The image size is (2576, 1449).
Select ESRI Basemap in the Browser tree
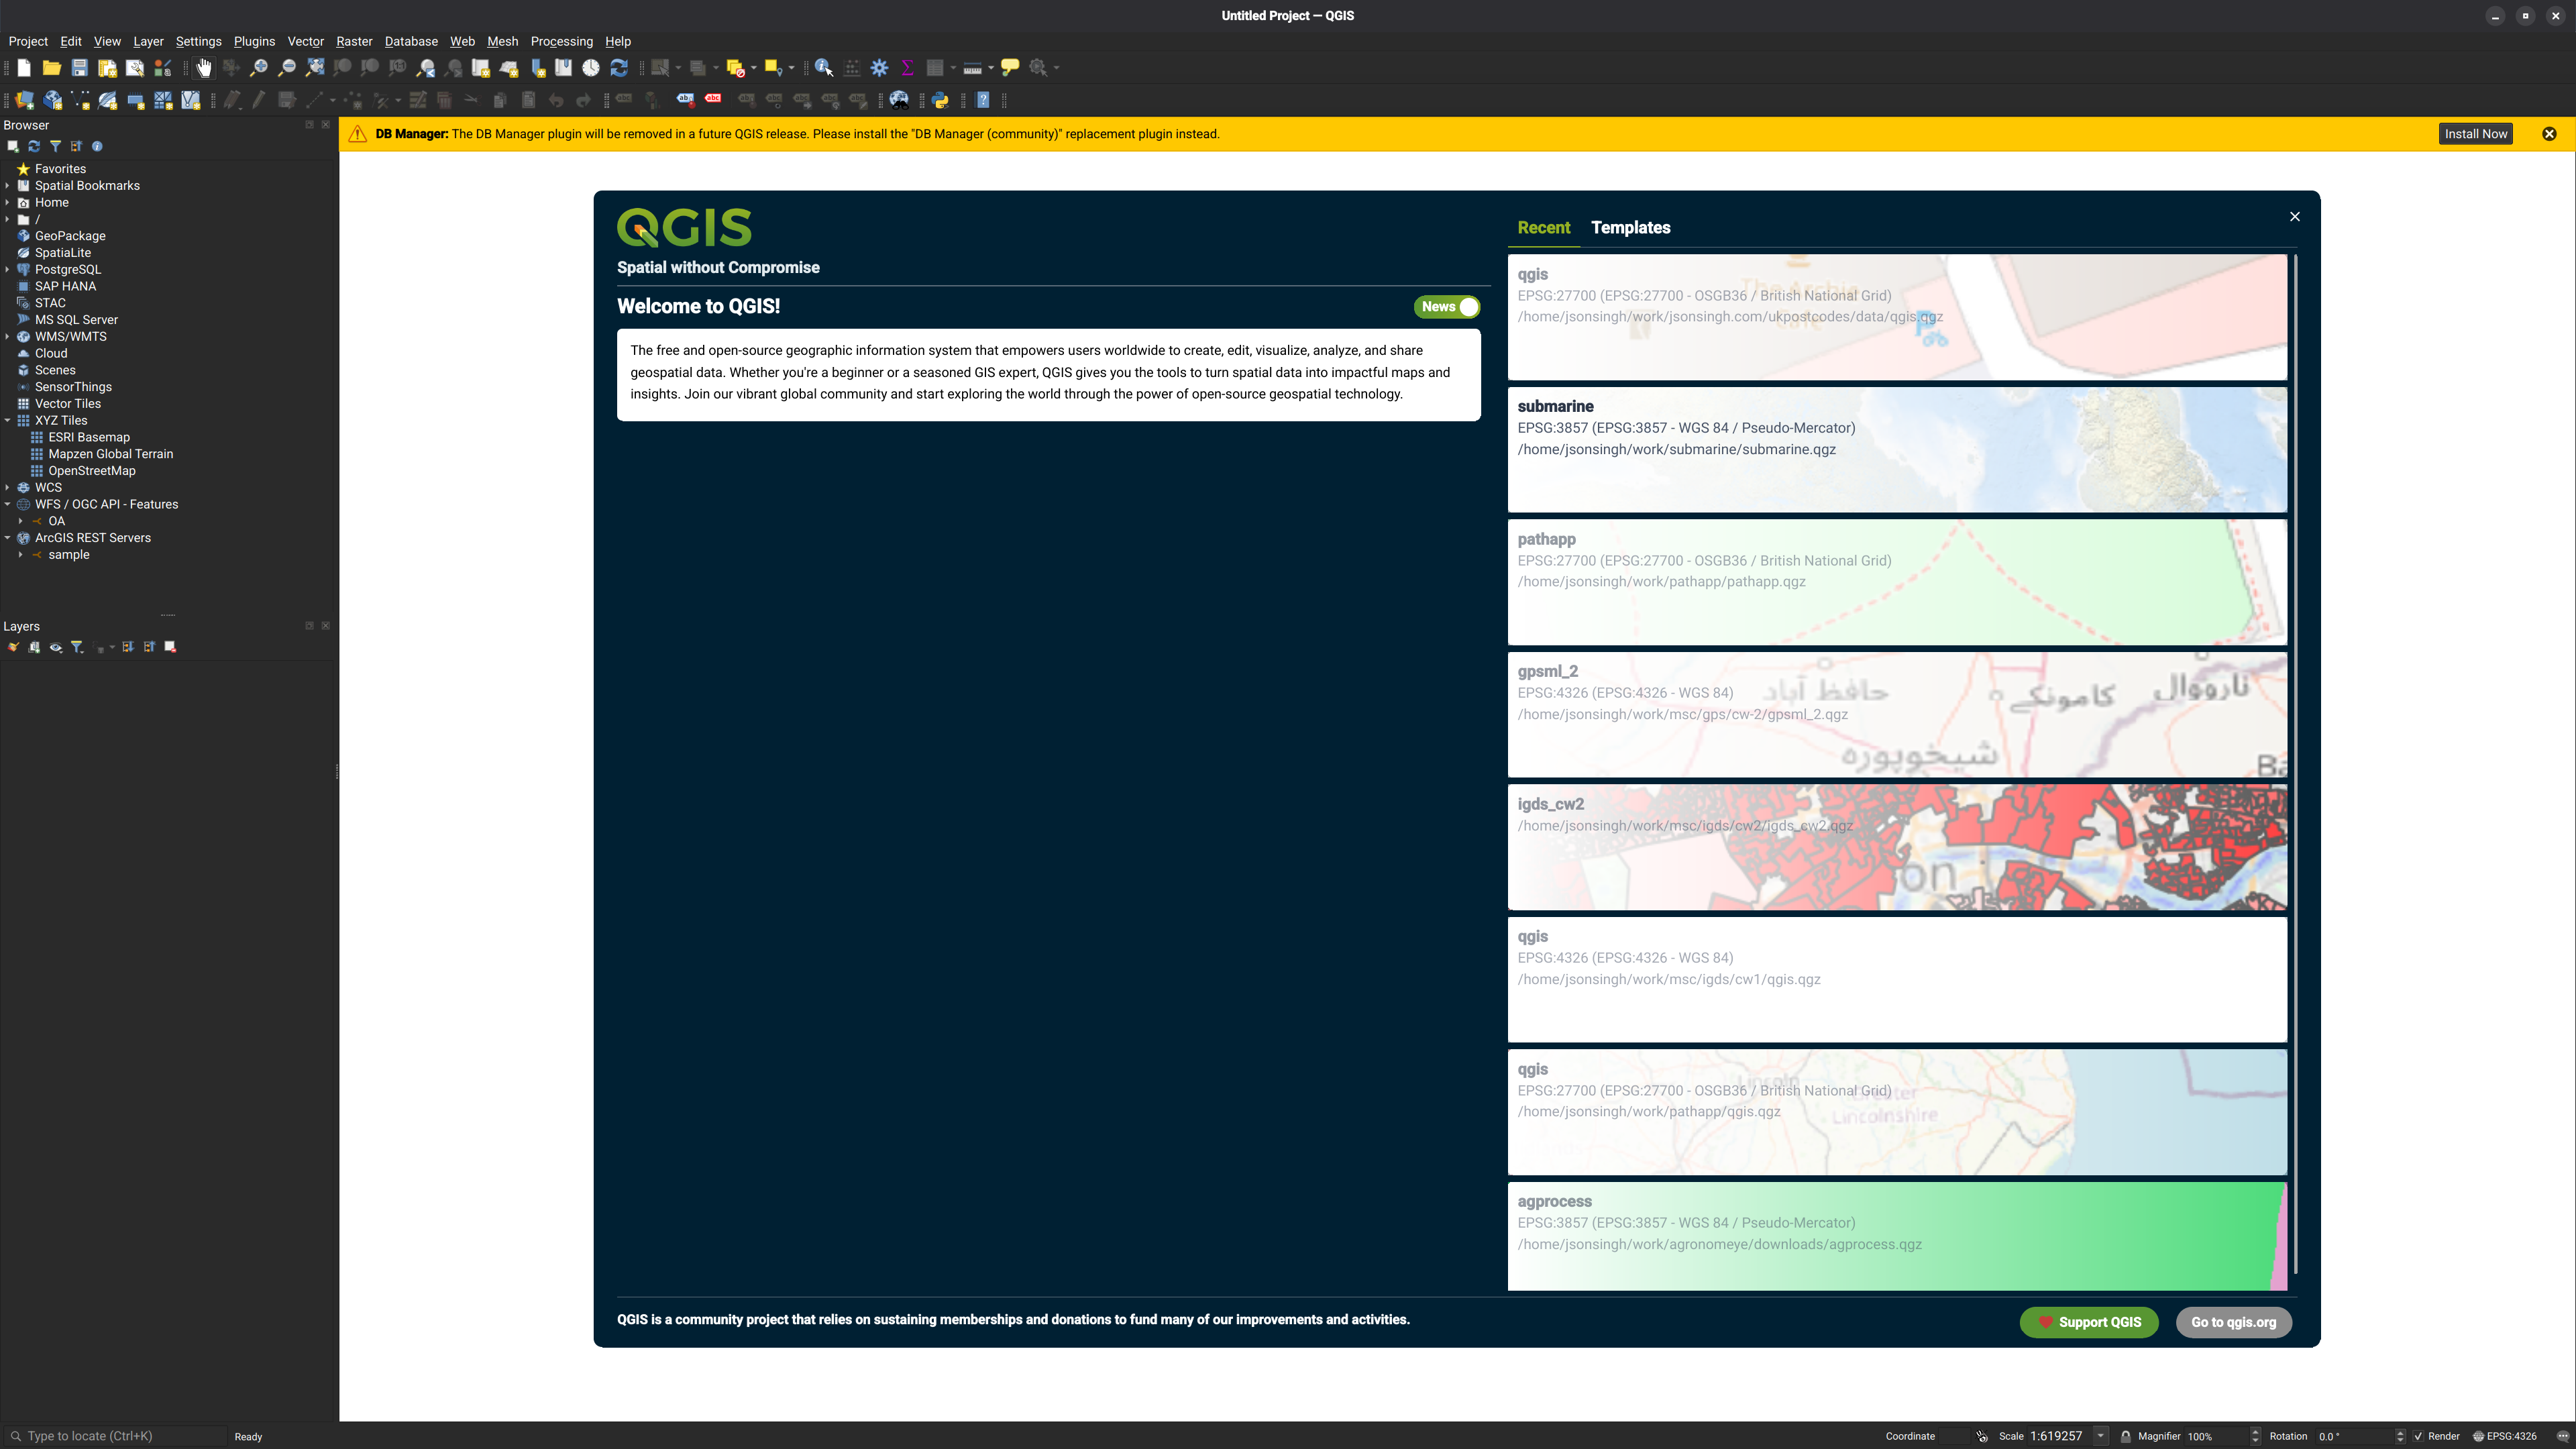coord(89,437)
